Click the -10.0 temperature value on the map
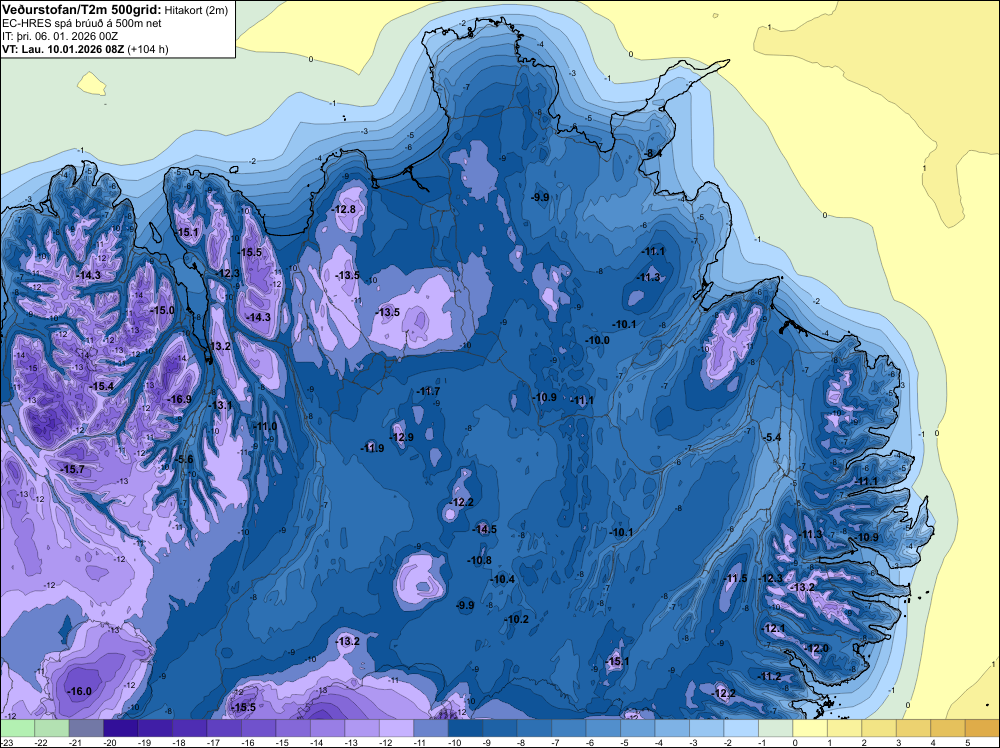This screenshot has width=1000, height=748. coord(598,341)
